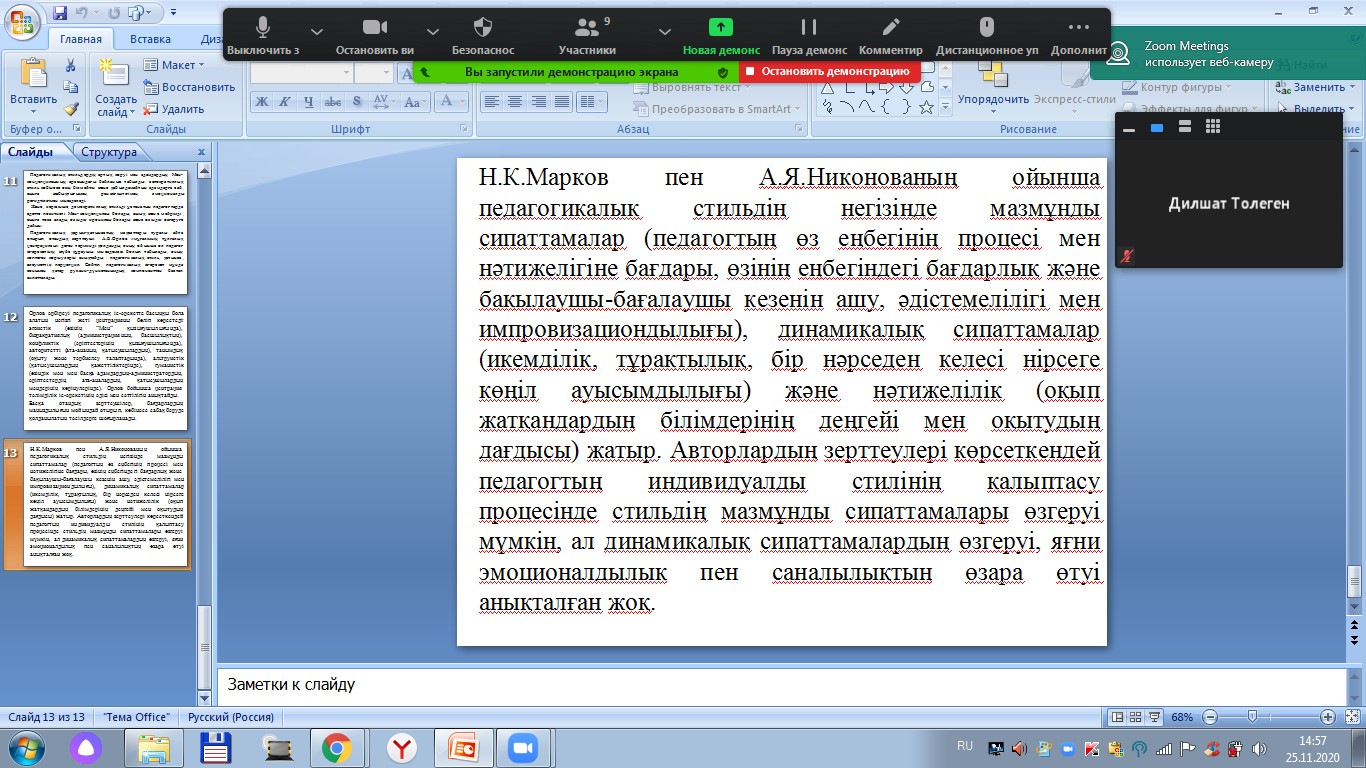The image size is (1366, 768).
Task: Open Zoom annotation pencil tool
Action: coord(890,29)
